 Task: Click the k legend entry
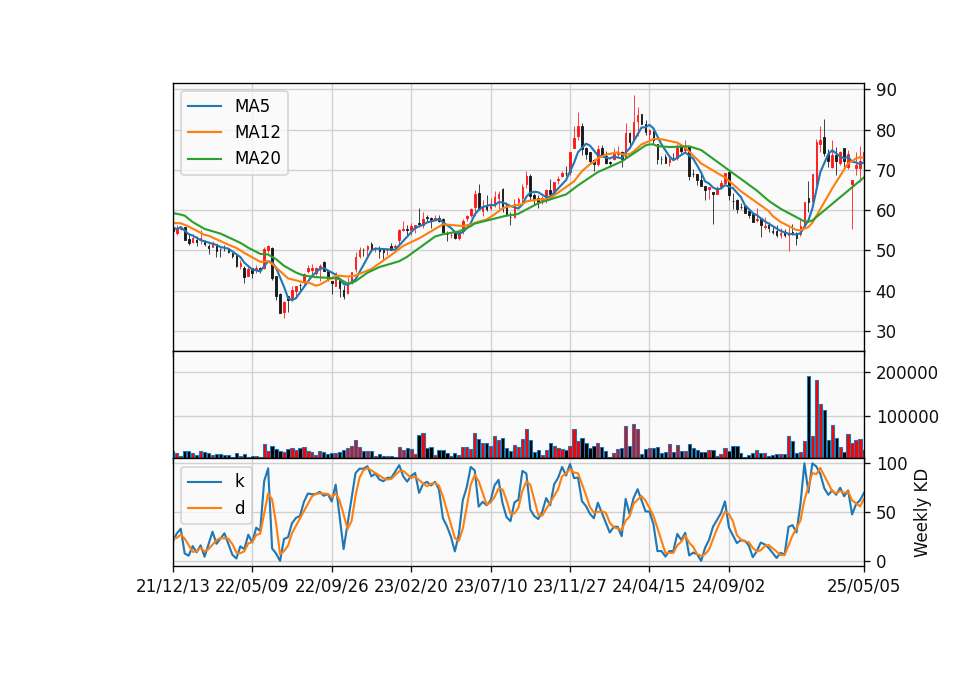239,481
